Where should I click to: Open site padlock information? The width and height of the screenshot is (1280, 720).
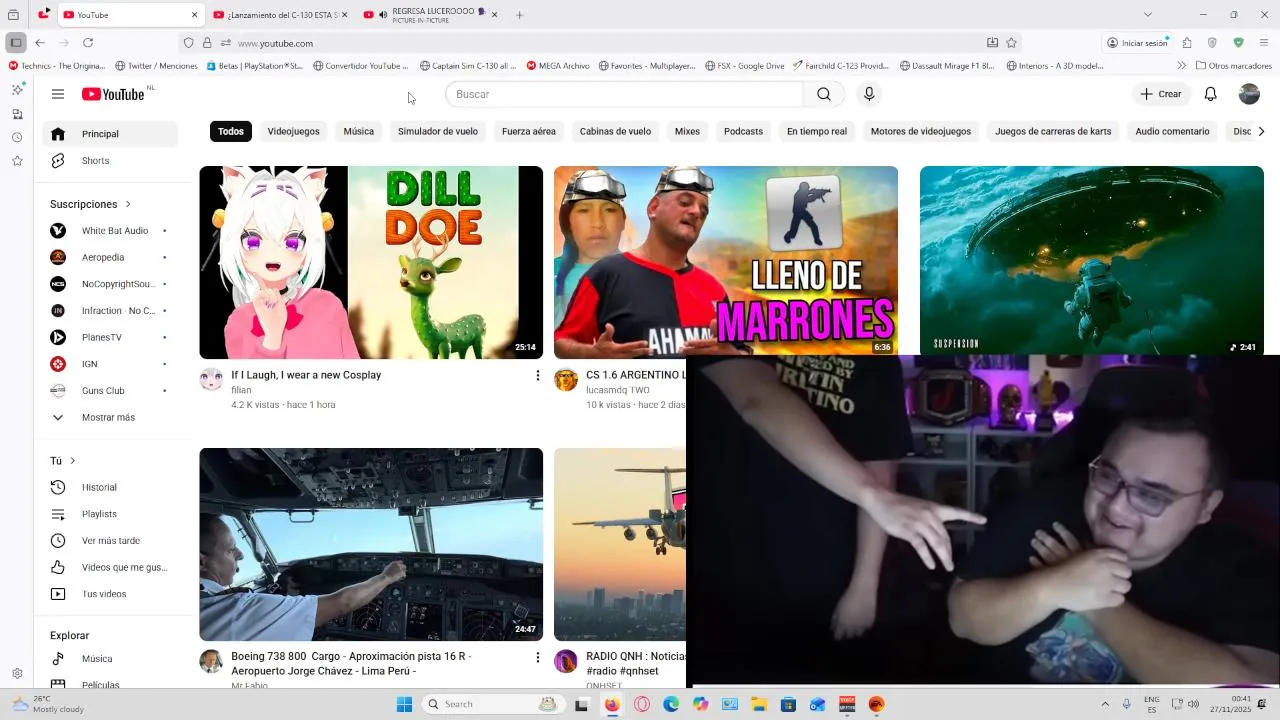(x=207, y=43)
